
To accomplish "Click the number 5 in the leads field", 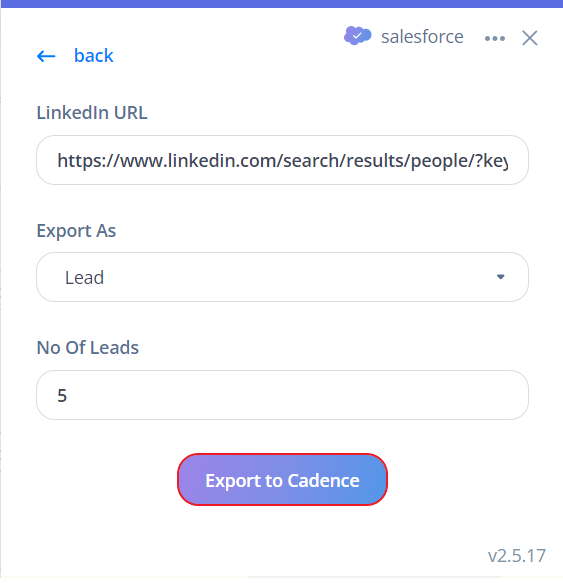I will coord(62,395).
